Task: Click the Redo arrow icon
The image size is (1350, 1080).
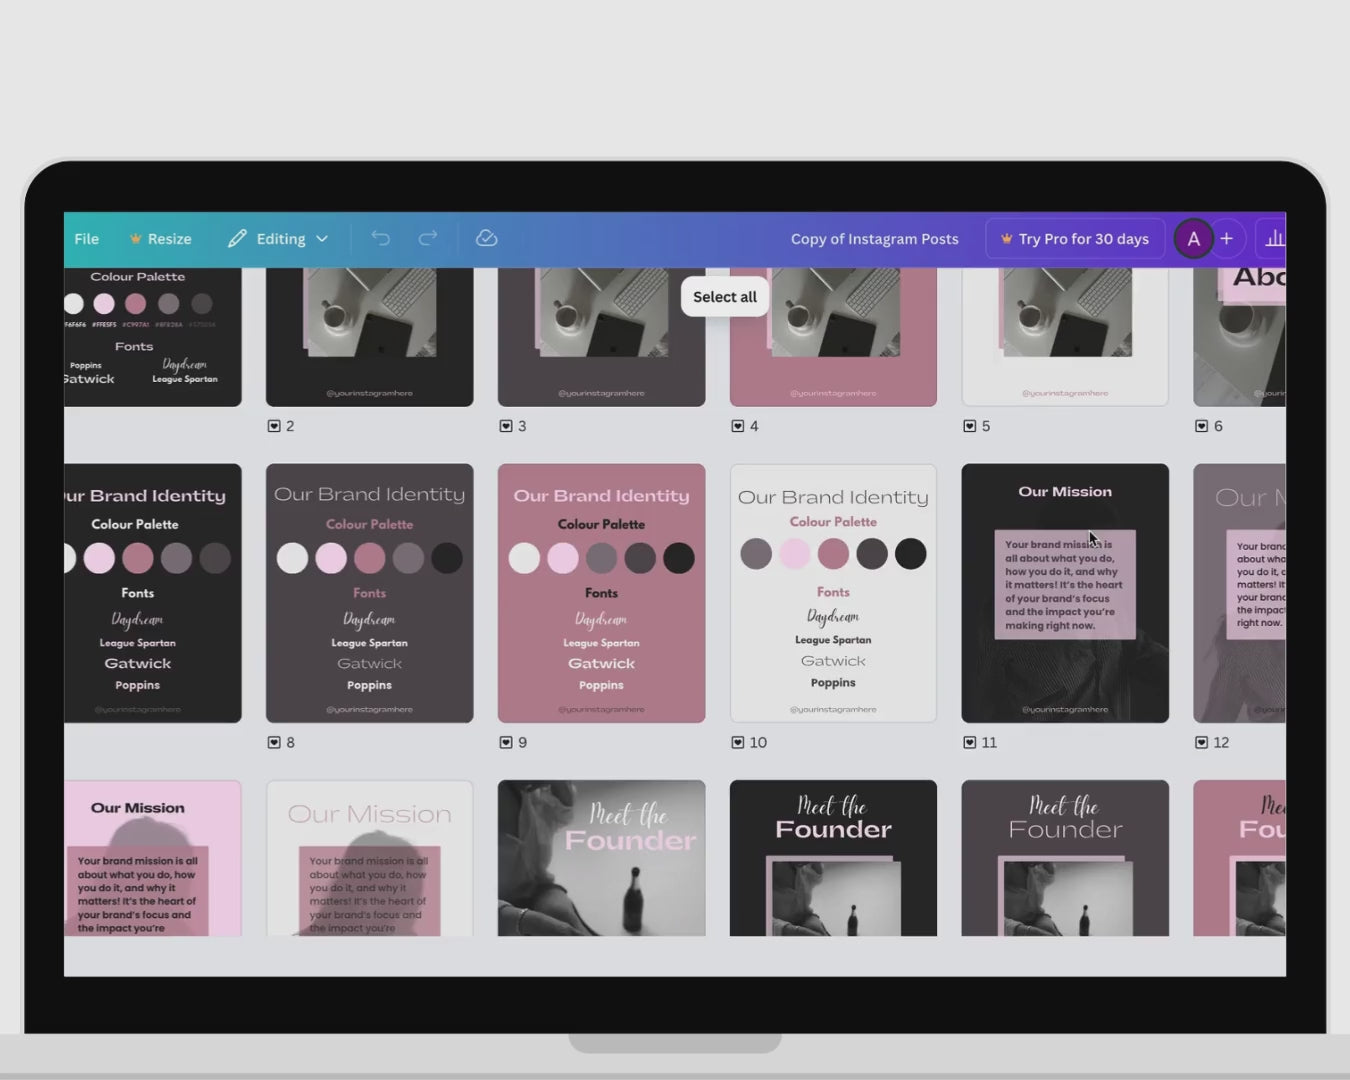Action: coord(428,238)
